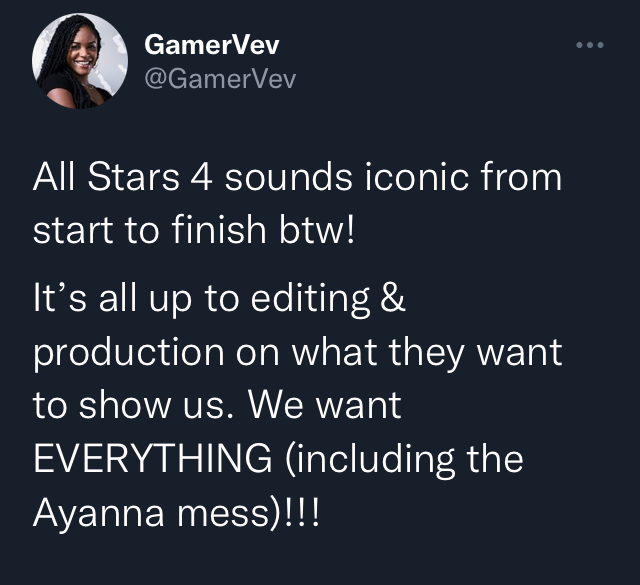
Task: Click the tweet text starting 'All Stars 4'
Action: point(297,203)
